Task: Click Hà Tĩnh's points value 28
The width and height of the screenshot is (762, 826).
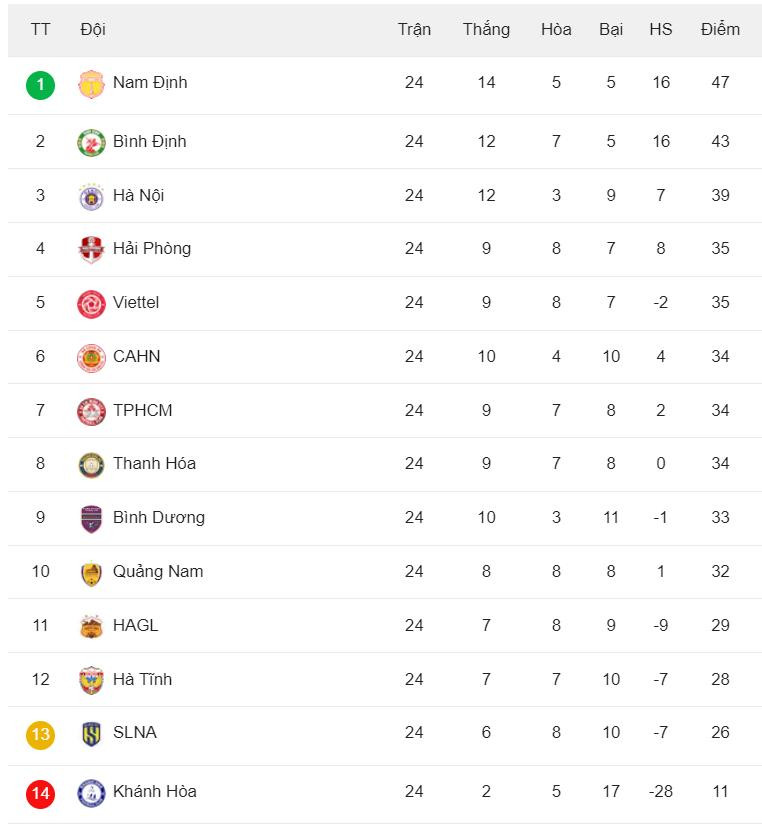Action: (720, 679)
